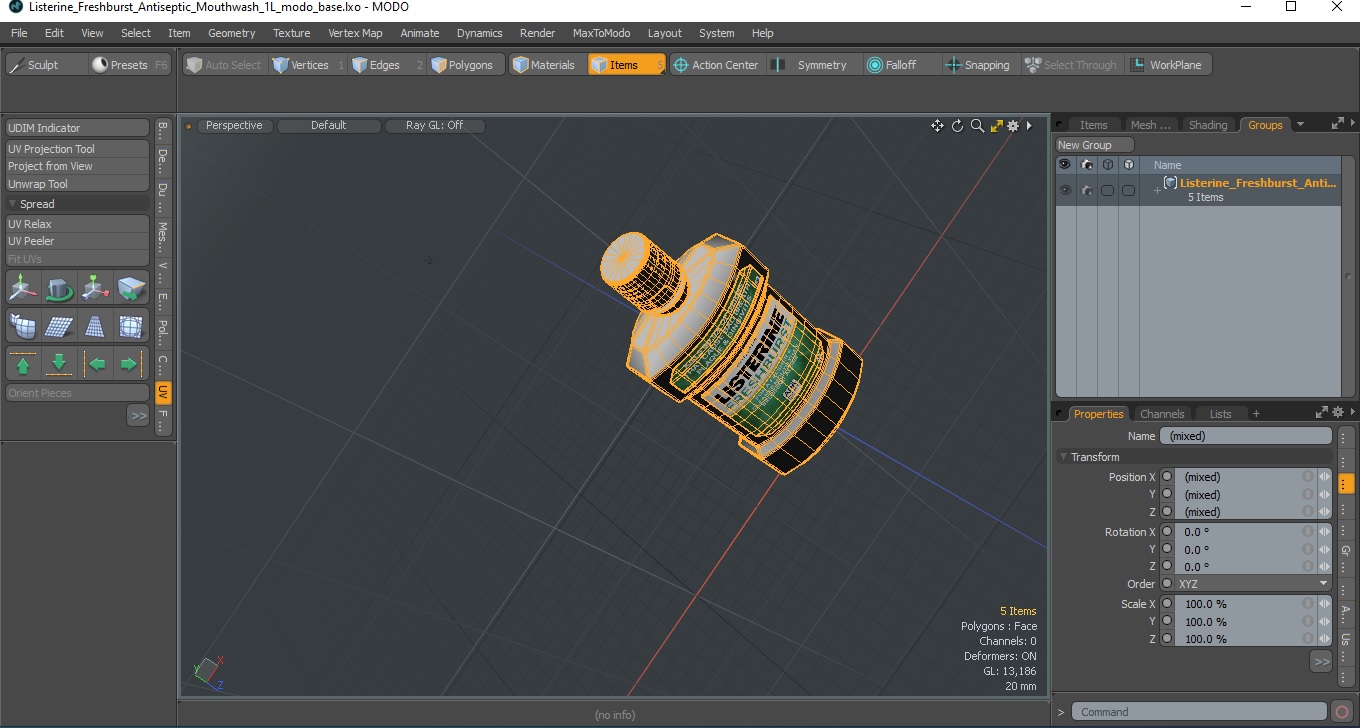The width and height of the screenshot is (1360, 728).
Task: Adjust the Position X value slider arrows
Action: pyautogui.click(x=1325, y=477)
